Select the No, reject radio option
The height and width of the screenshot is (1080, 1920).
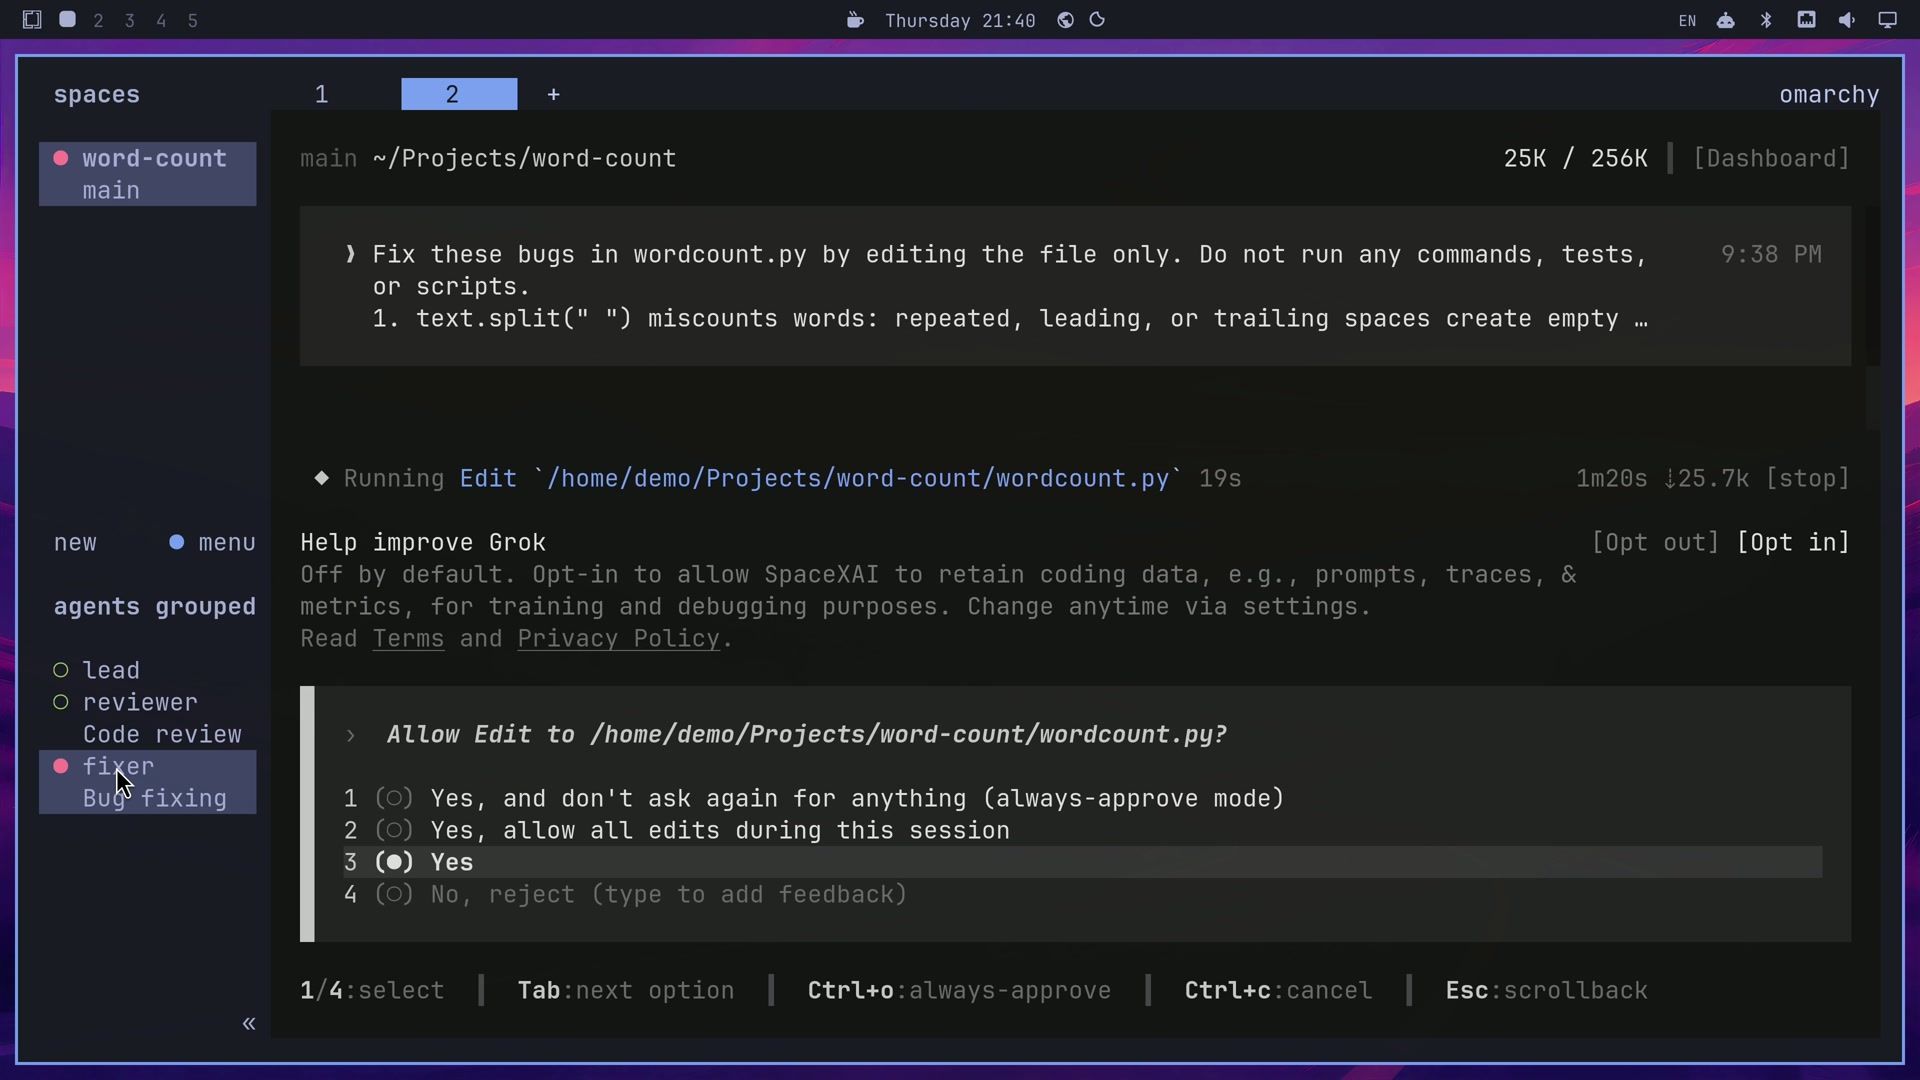[625, 894]
